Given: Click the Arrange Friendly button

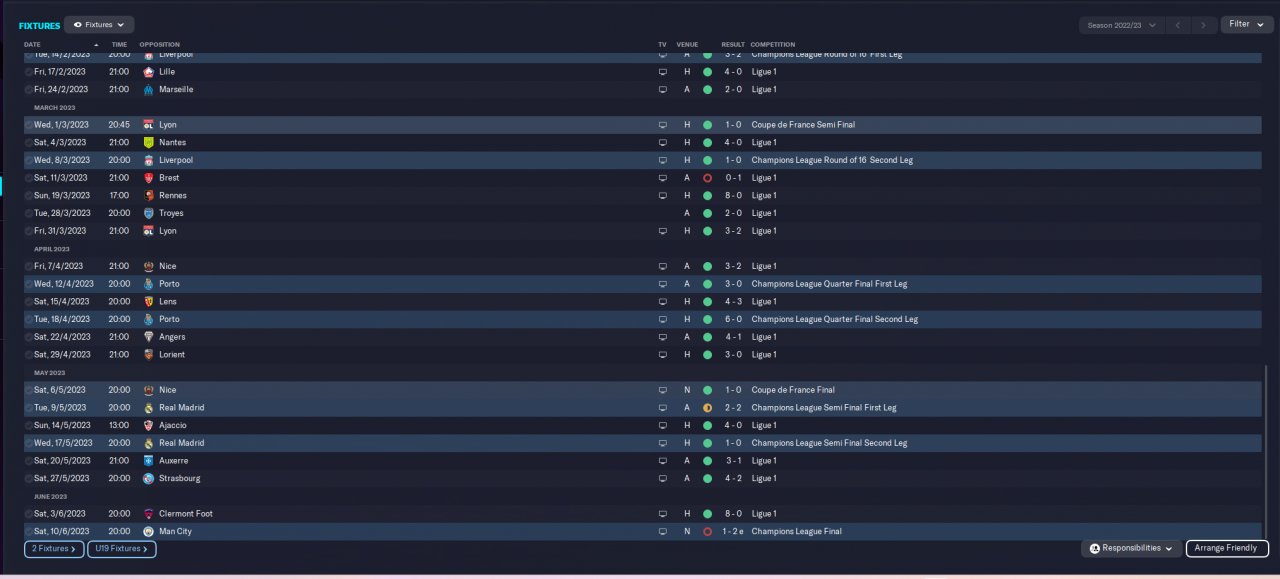Looking at the screenshot, I should click(1227, 548).
